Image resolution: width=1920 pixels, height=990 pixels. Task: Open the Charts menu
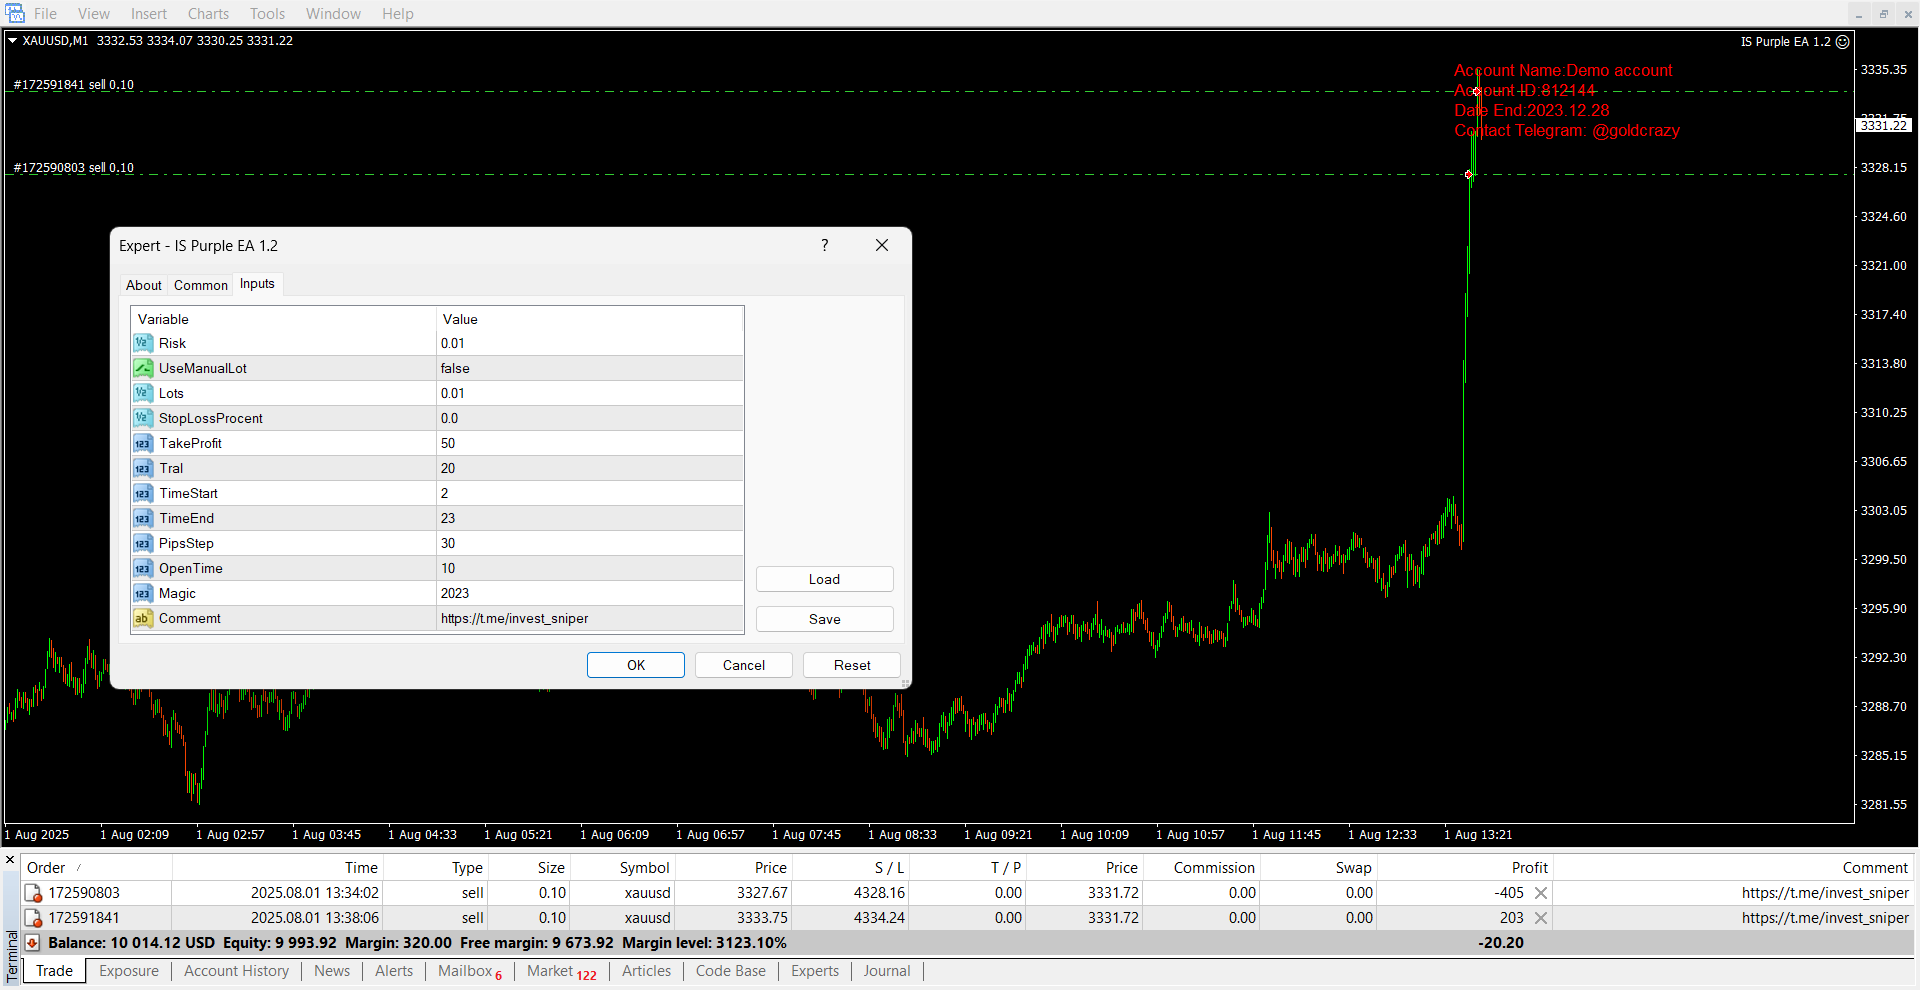(x=208, y=14)
